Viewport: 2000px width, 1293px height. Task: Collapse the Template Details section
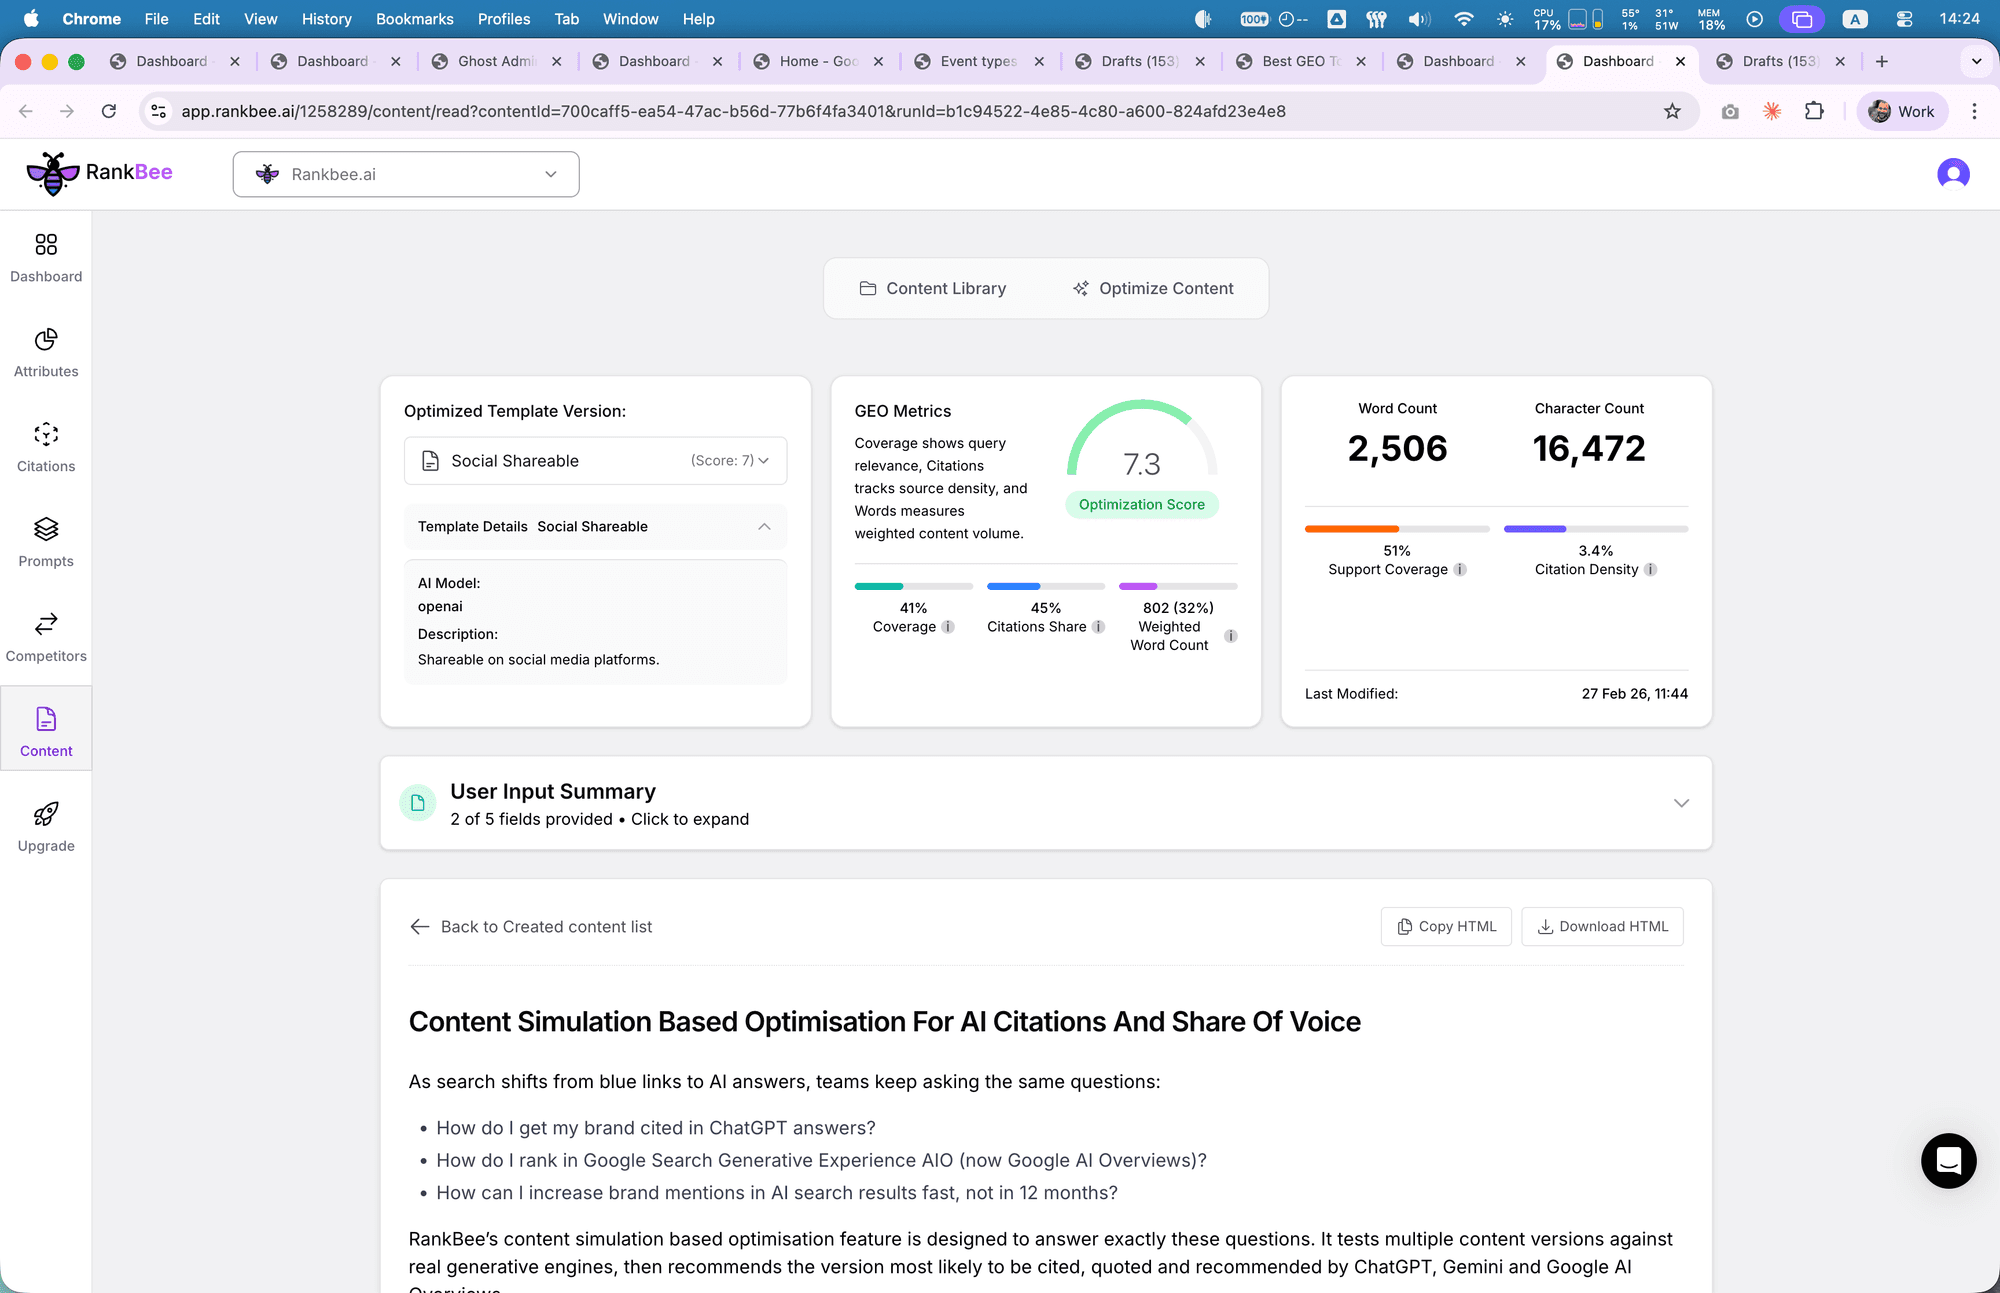764,527
